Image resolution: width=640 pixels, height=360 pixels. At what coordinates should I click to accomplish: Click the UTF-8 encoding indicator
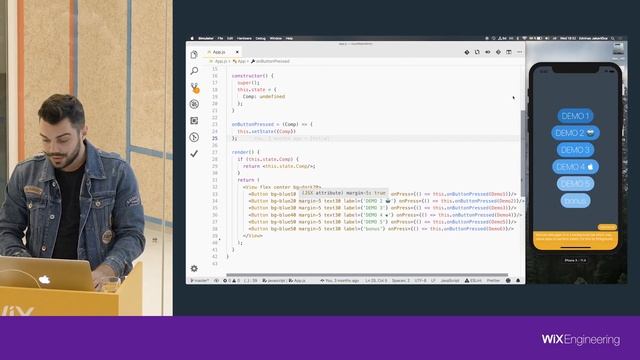pos(420,281)
